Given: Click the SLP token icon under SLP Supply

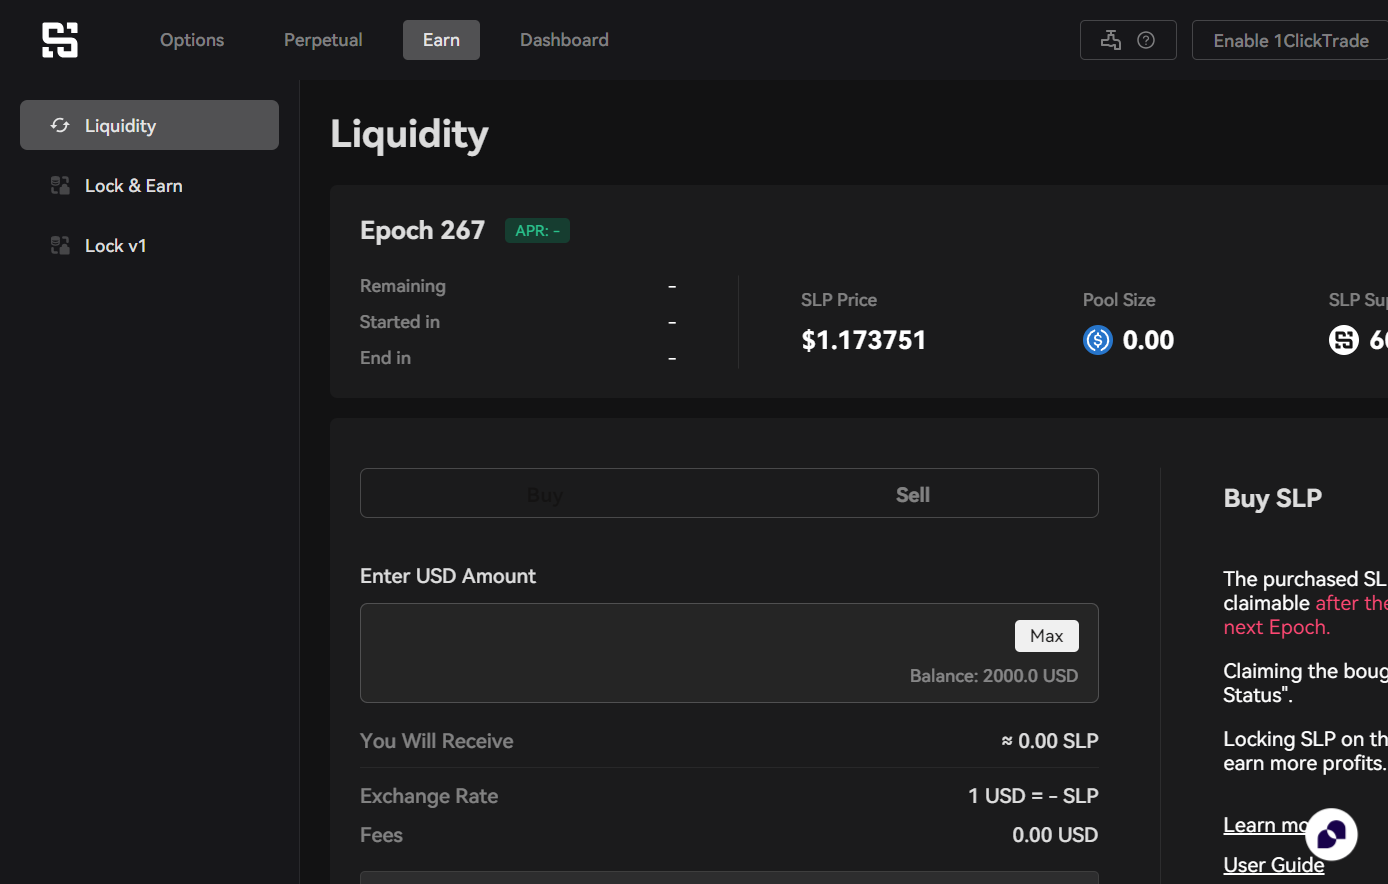Looking at the screenshot, I should (1344, 340).
